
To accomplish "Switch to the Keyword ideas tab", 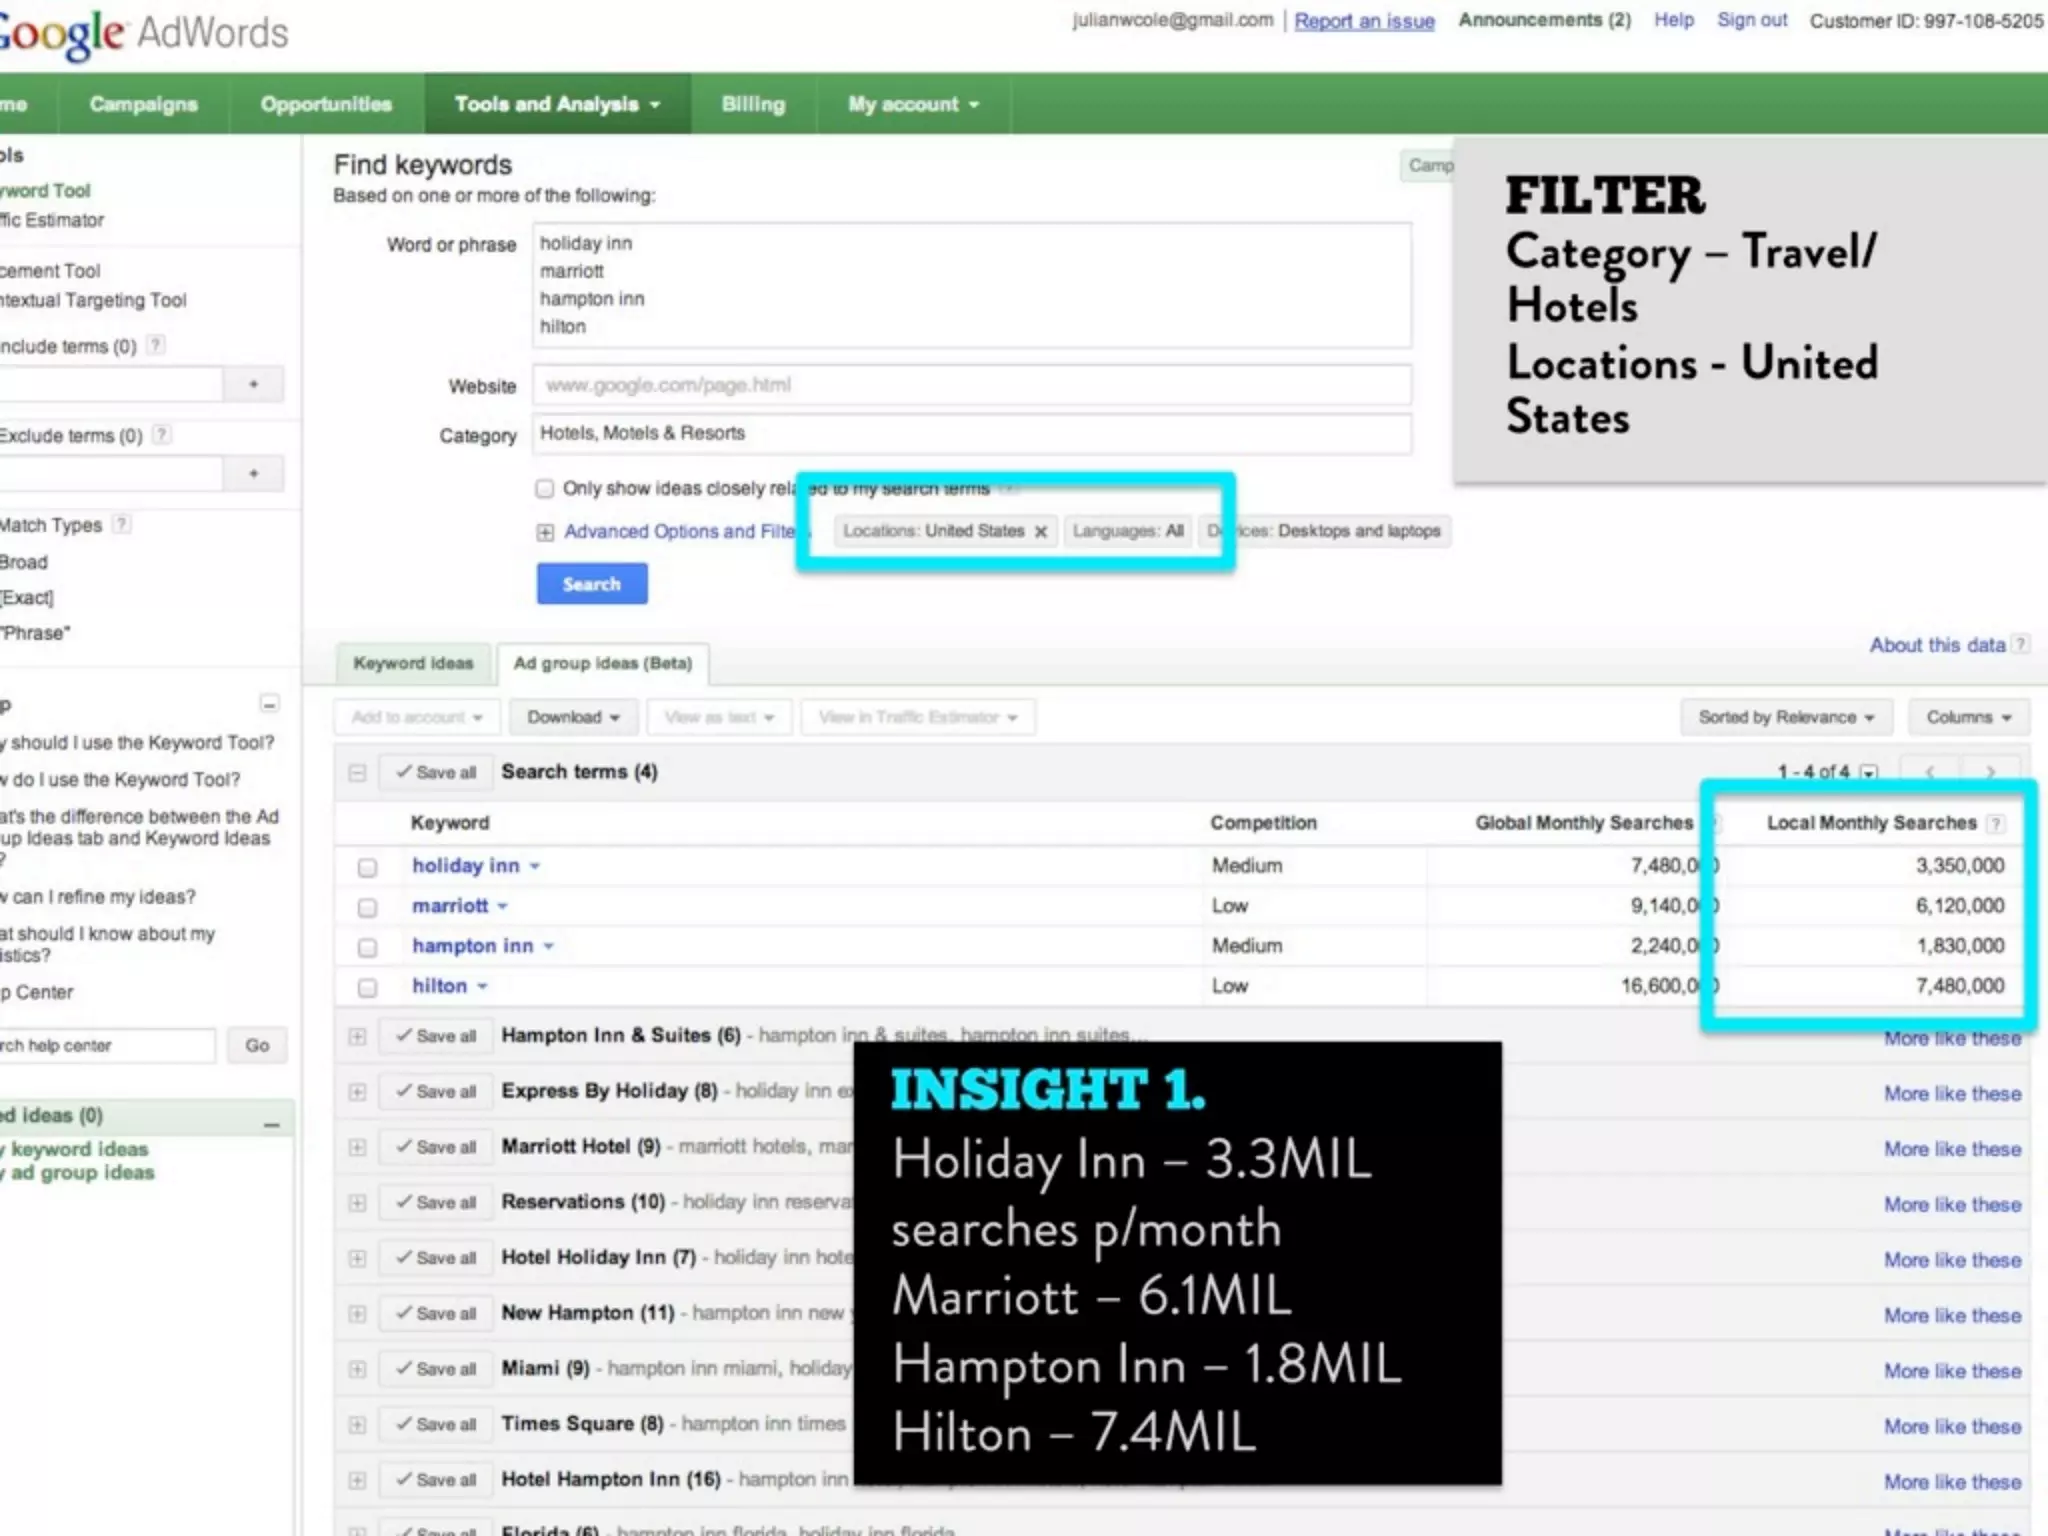I will coord(413,664).
